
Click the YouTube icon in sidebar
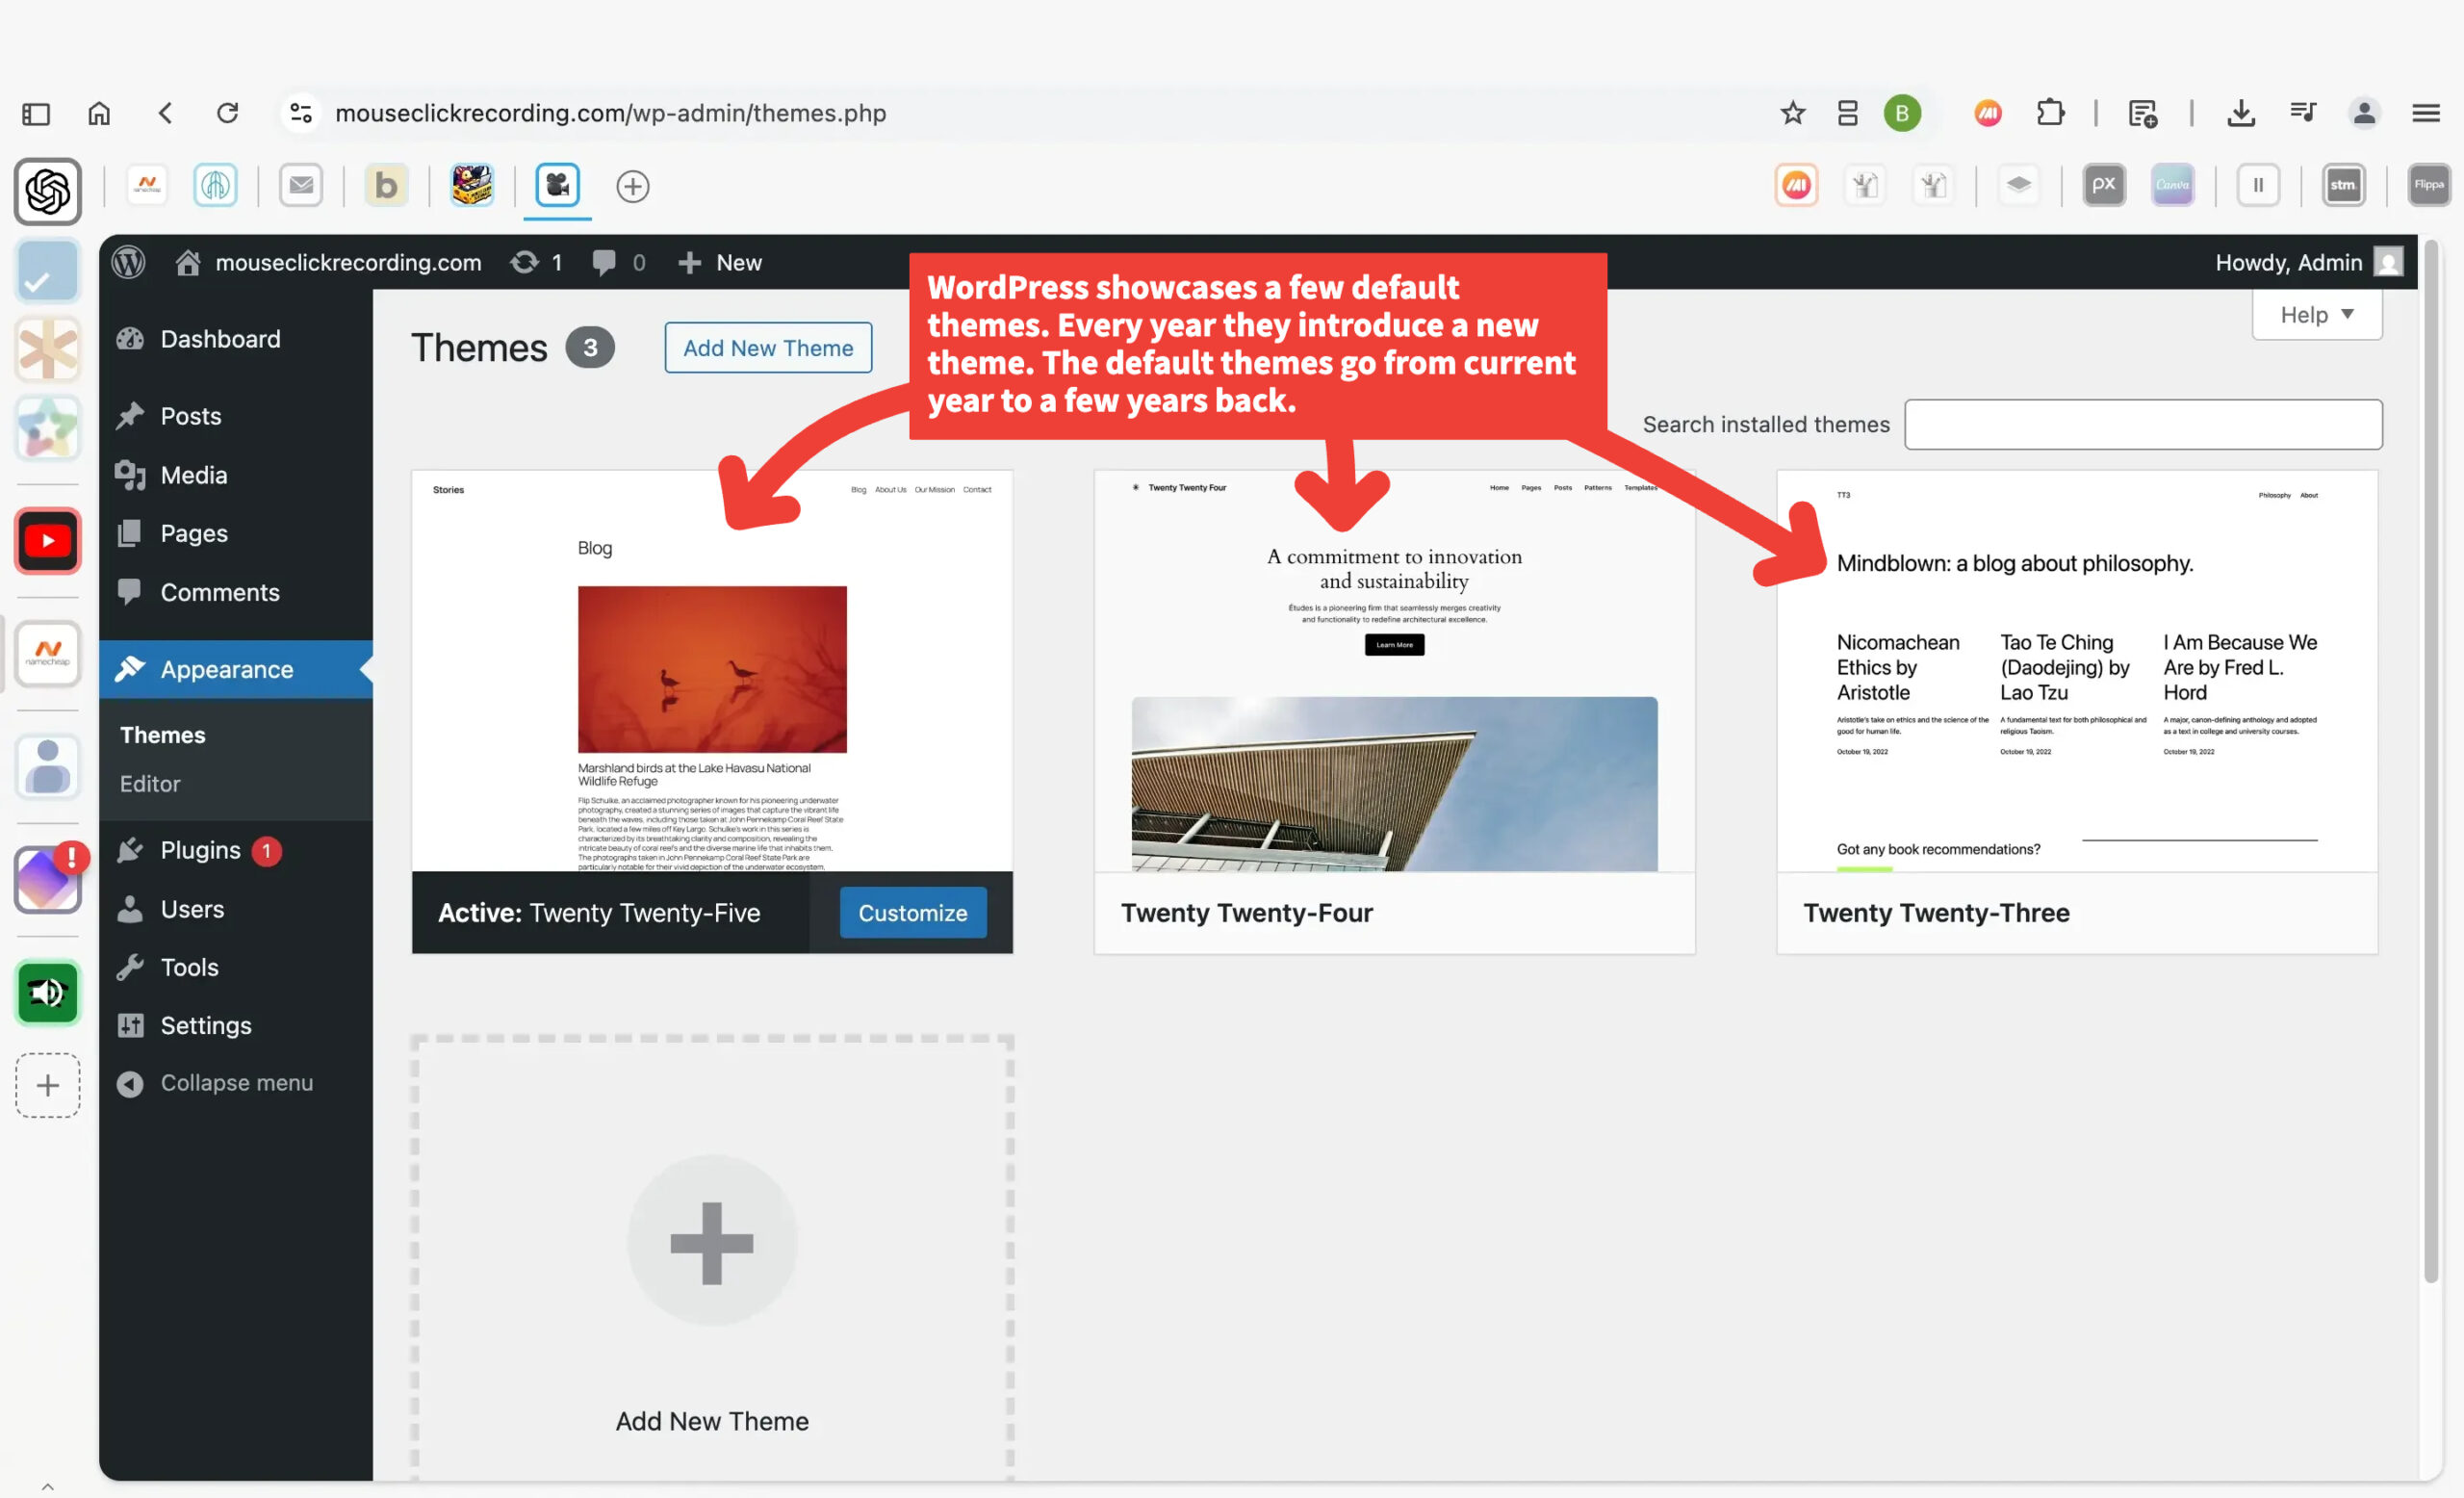(x=47, y=541)
